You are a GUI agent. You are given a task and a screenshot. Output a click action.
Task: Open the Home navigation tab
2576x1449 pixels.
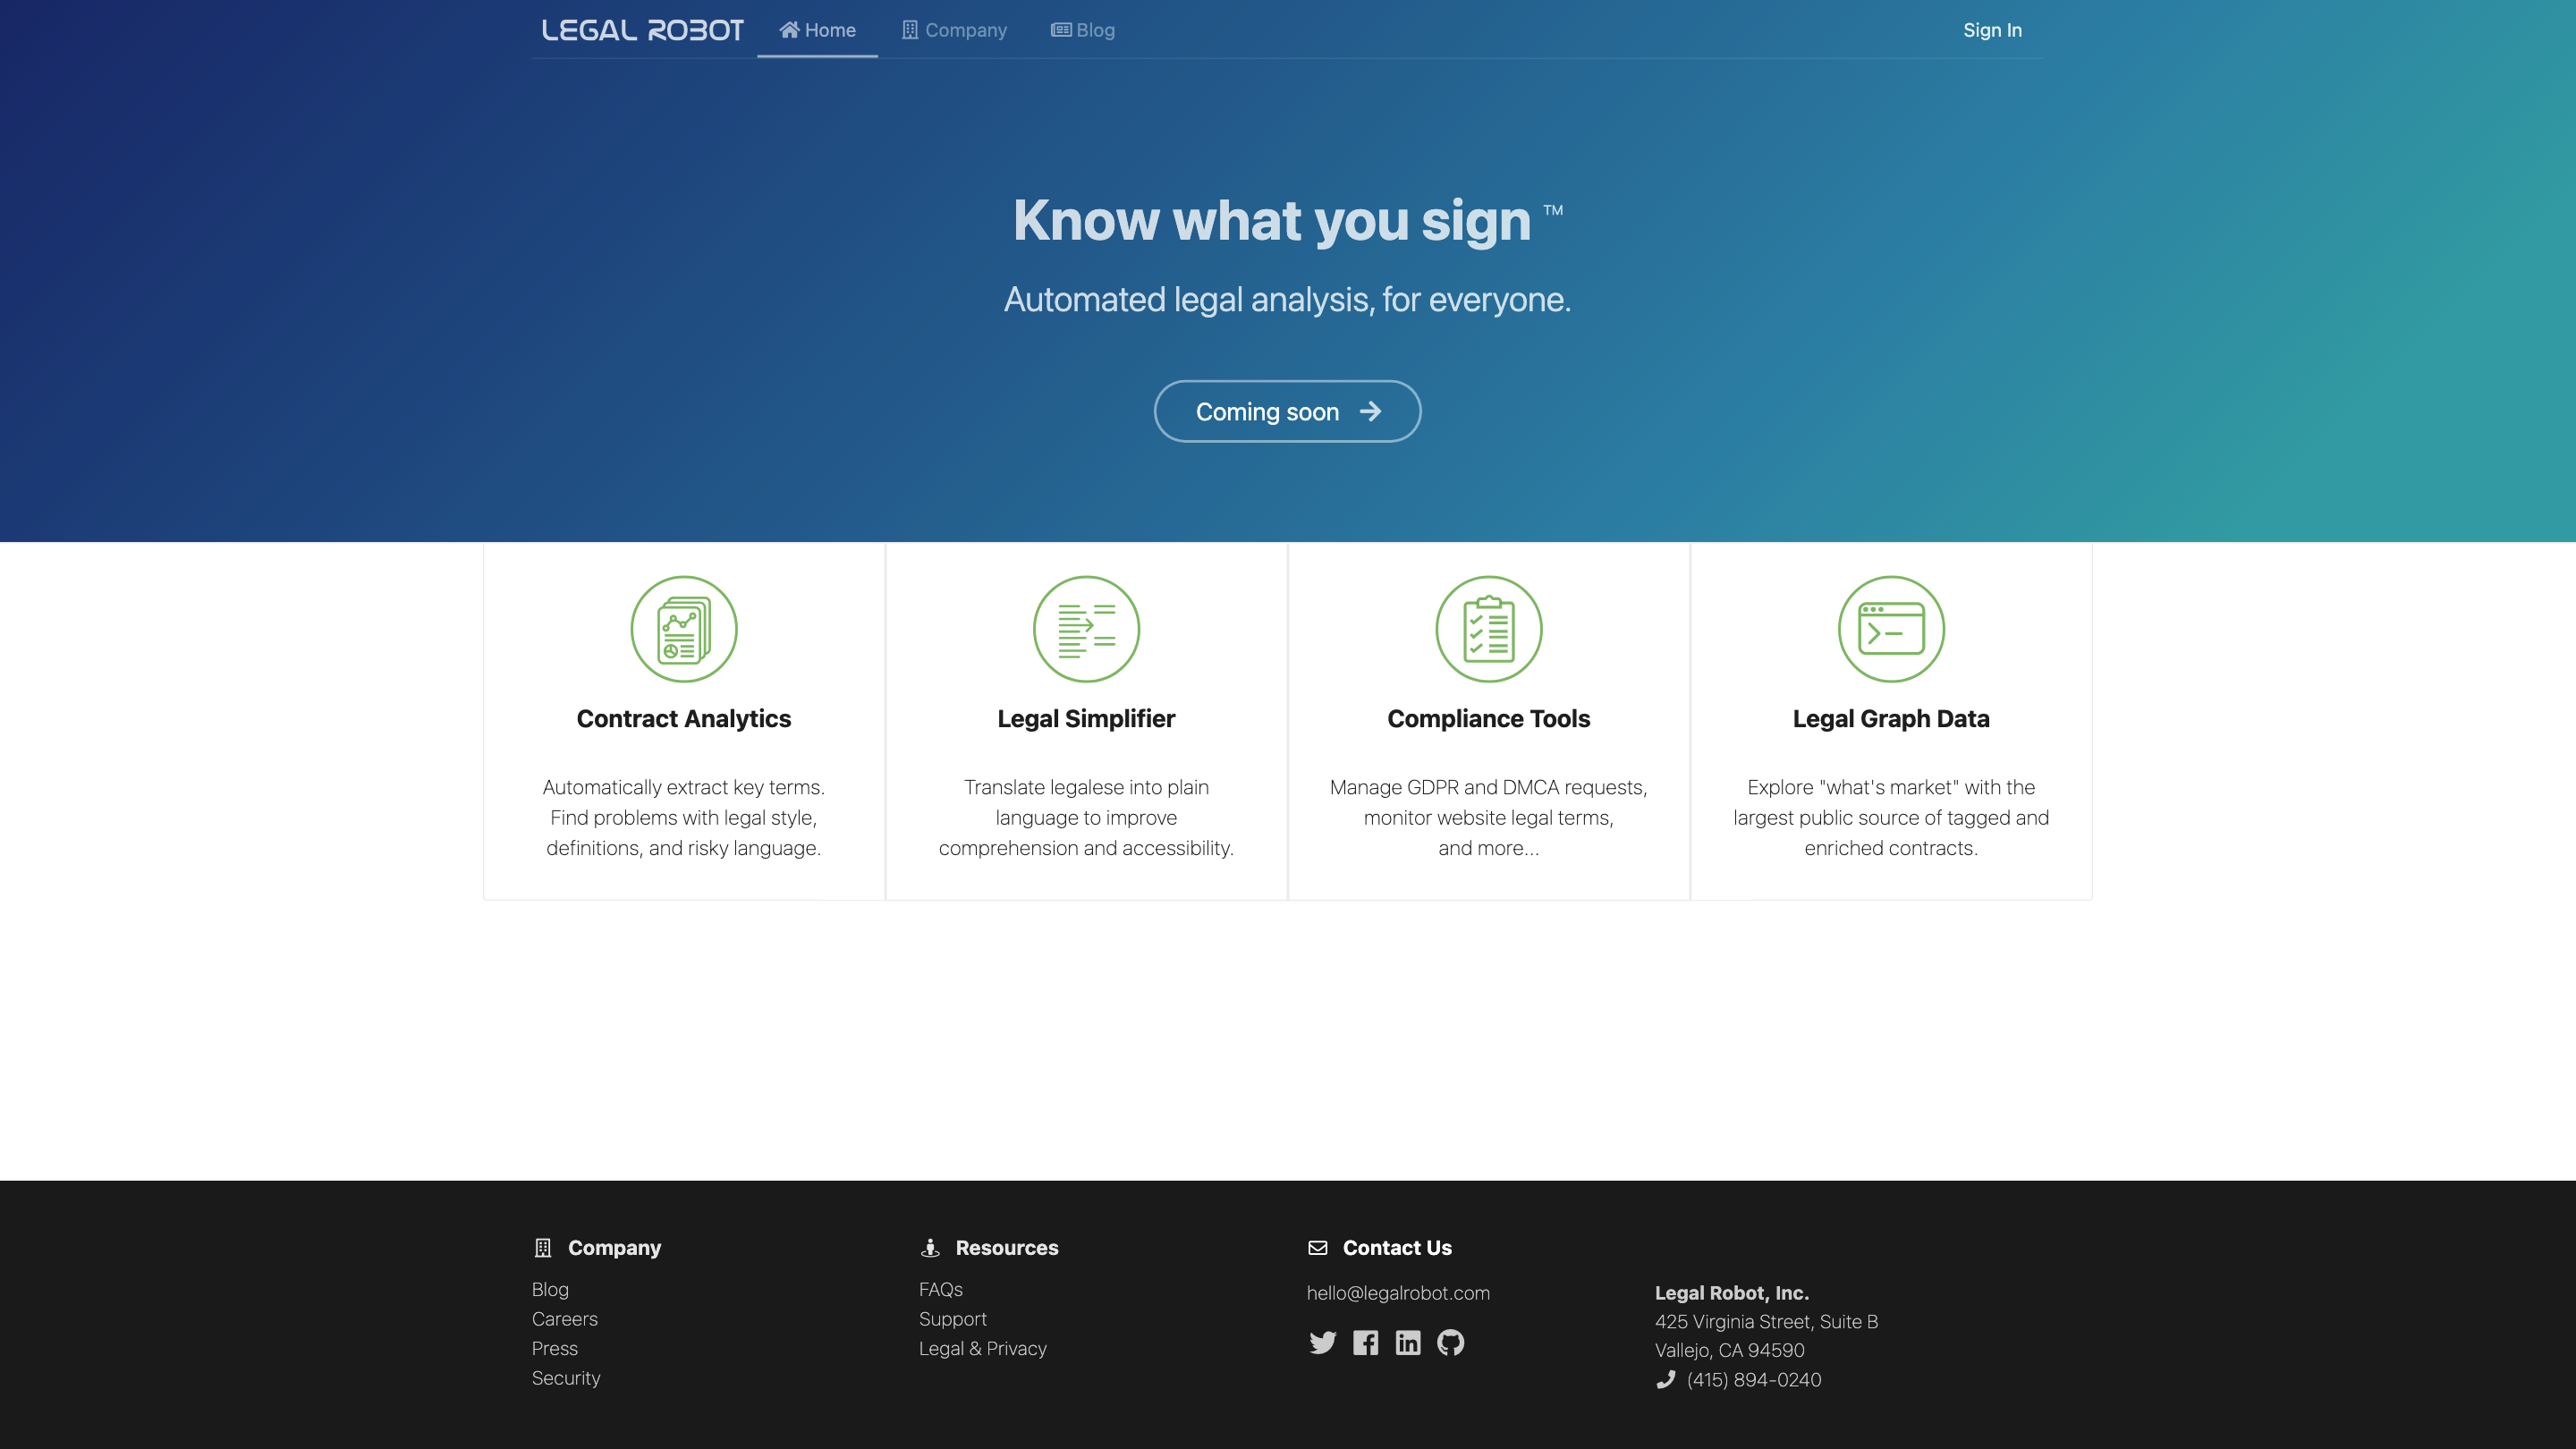(x=817, y=30)
